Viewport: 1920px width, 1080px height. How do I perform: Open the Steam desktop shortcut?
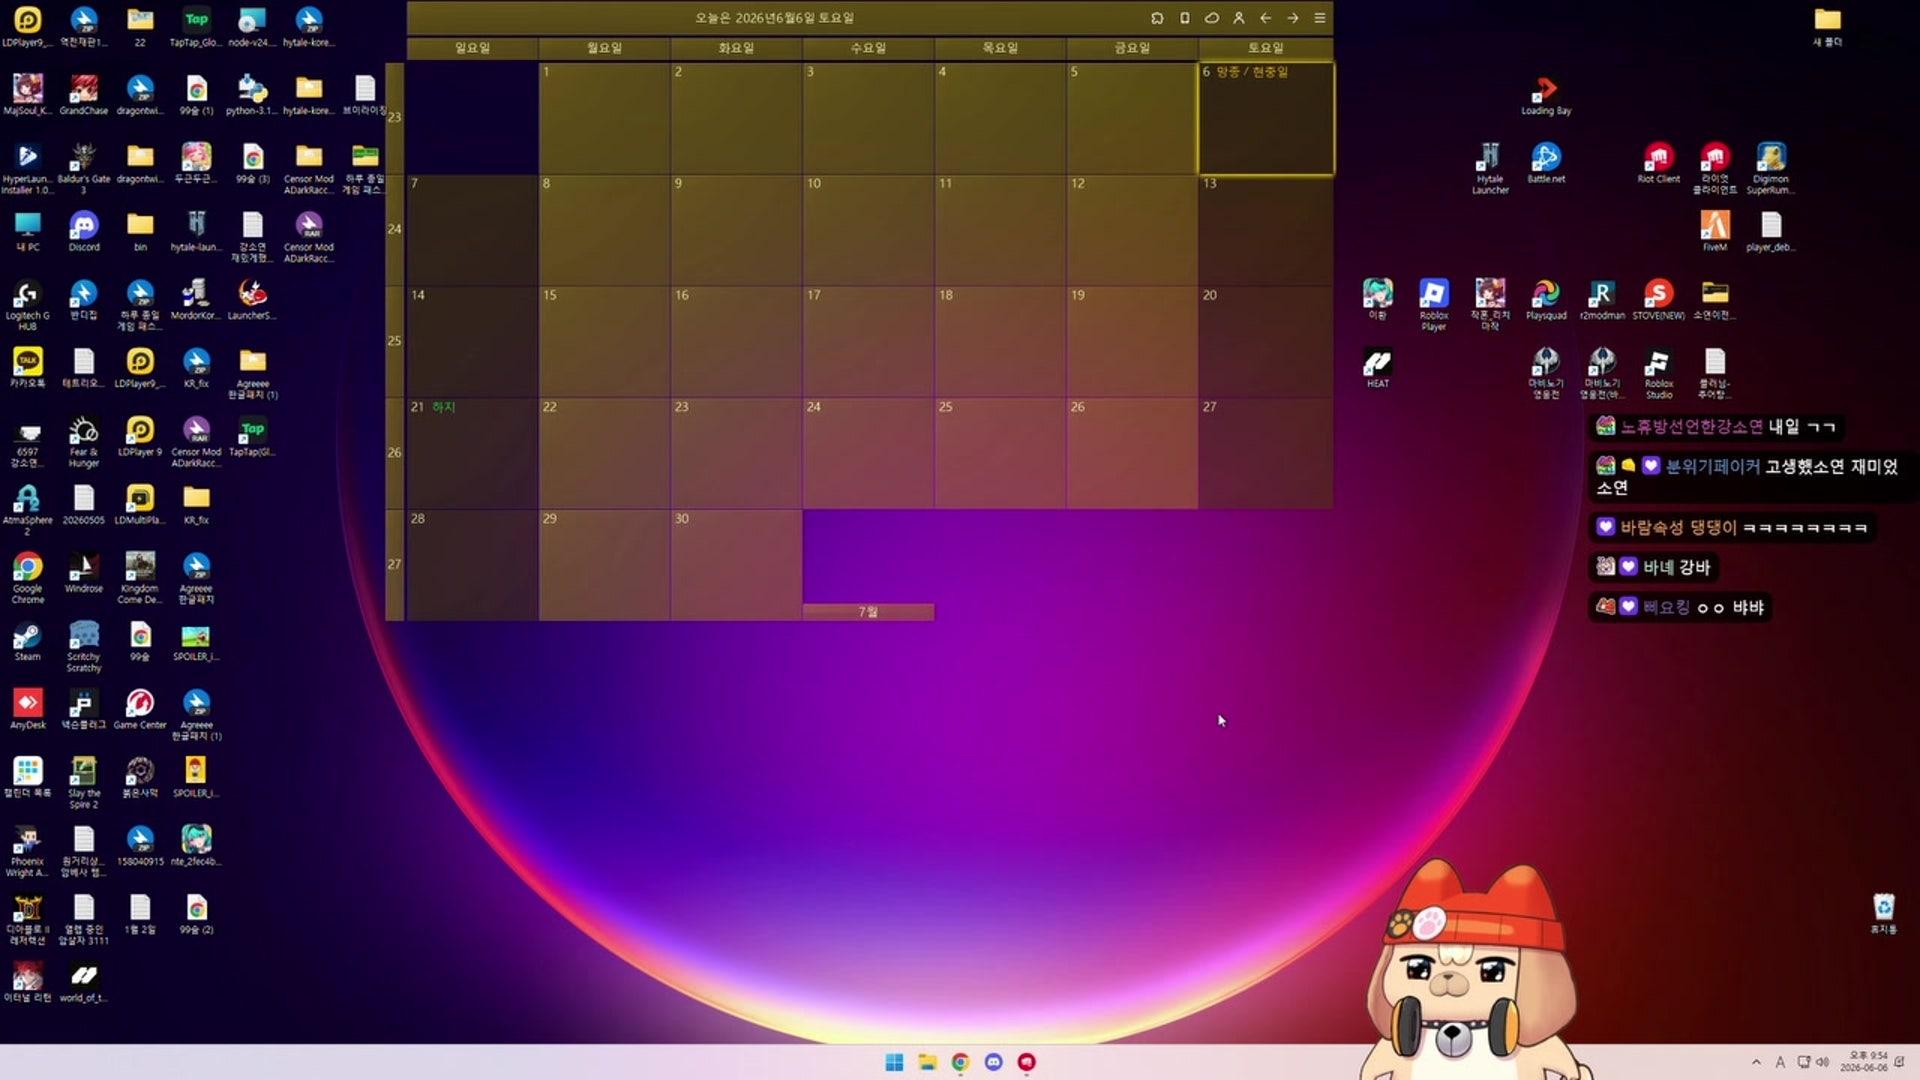click(x=28, y=641)
